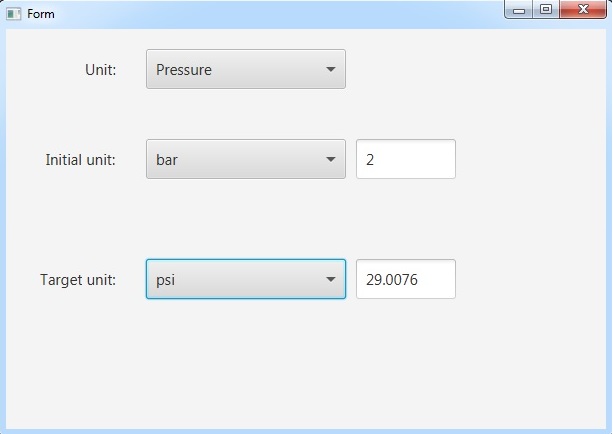The image size is (613, 434).
Task: Click the Form window icon in title bar
Action: 14,14
